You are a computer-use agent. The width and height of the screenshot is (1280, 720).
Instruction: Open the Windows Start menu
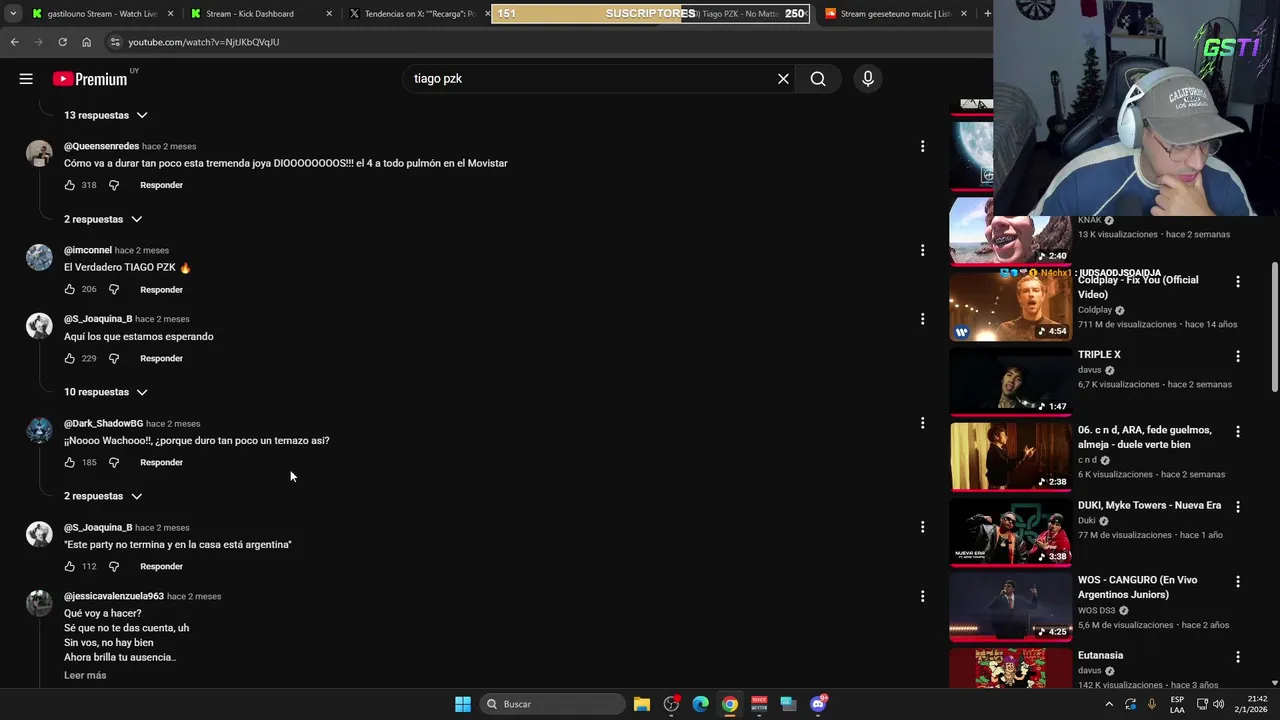463,704
